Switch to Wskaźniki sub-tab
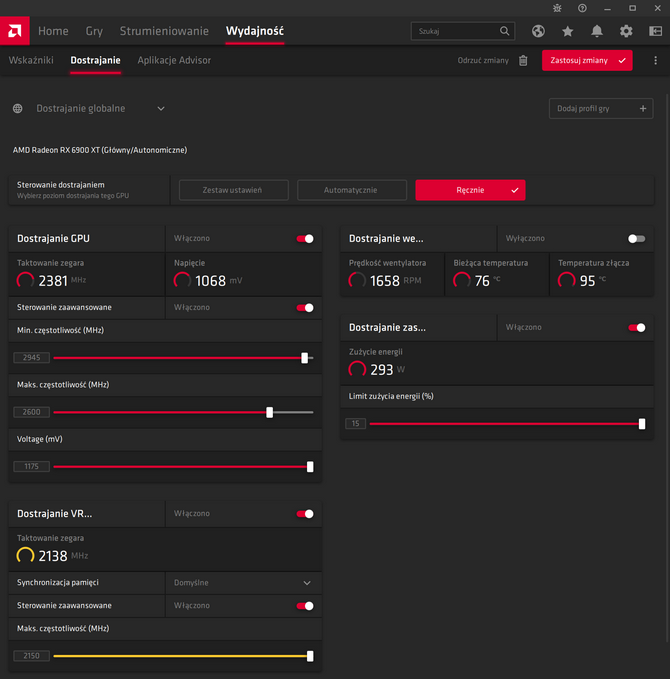The image size is (670, 679). coord(31,60)
